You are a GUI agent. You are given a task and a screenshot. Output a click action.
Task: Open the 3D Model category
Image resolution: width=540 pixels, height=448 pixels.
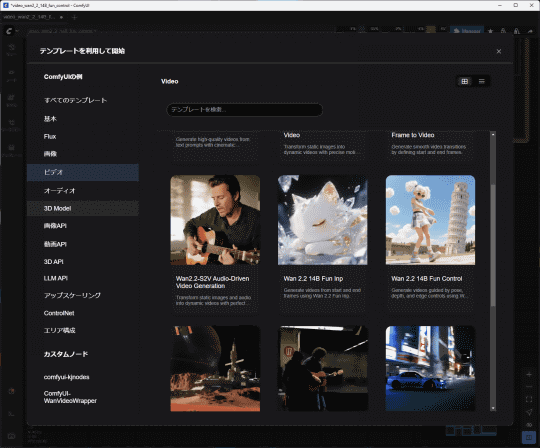pyautogui.click(x=83, y=208)
